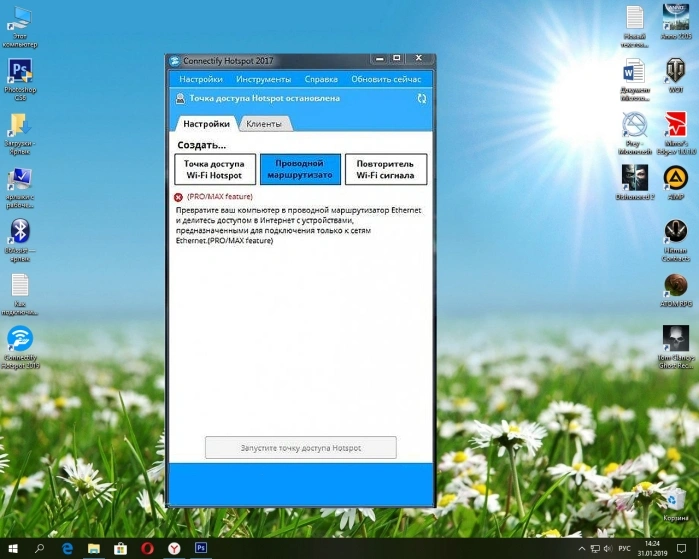Open taskbar search magnifier
This screenshot has width=699, height=559.
click(x=40, y=548)
